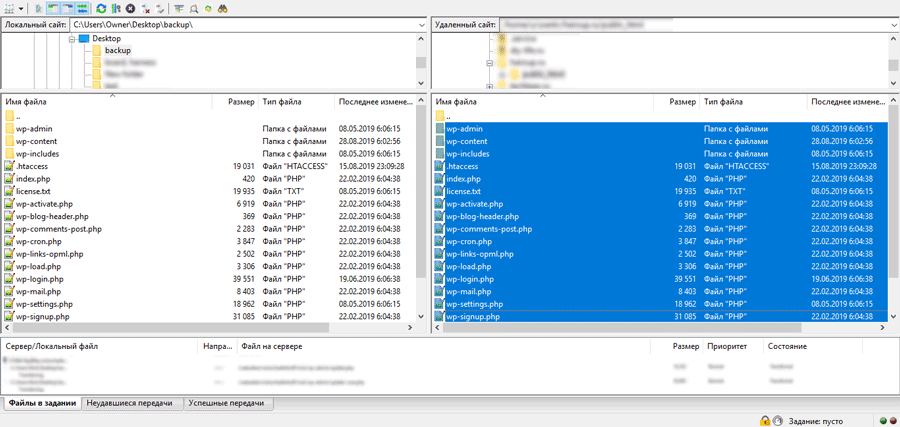Toggle the message log display
The image size is (900, 427).
[39, 8]
